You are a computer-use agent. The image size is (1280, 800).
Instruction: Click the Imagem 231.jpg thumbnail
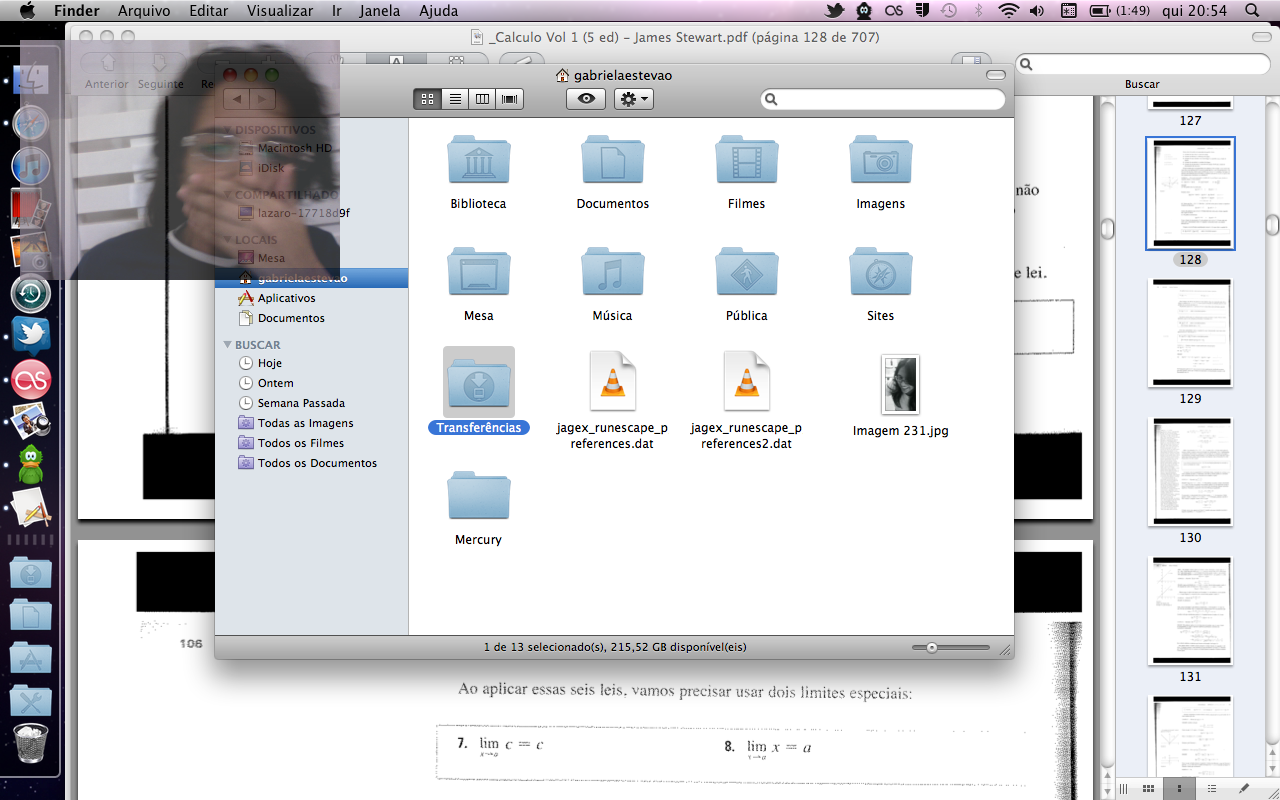pos(900,384)
